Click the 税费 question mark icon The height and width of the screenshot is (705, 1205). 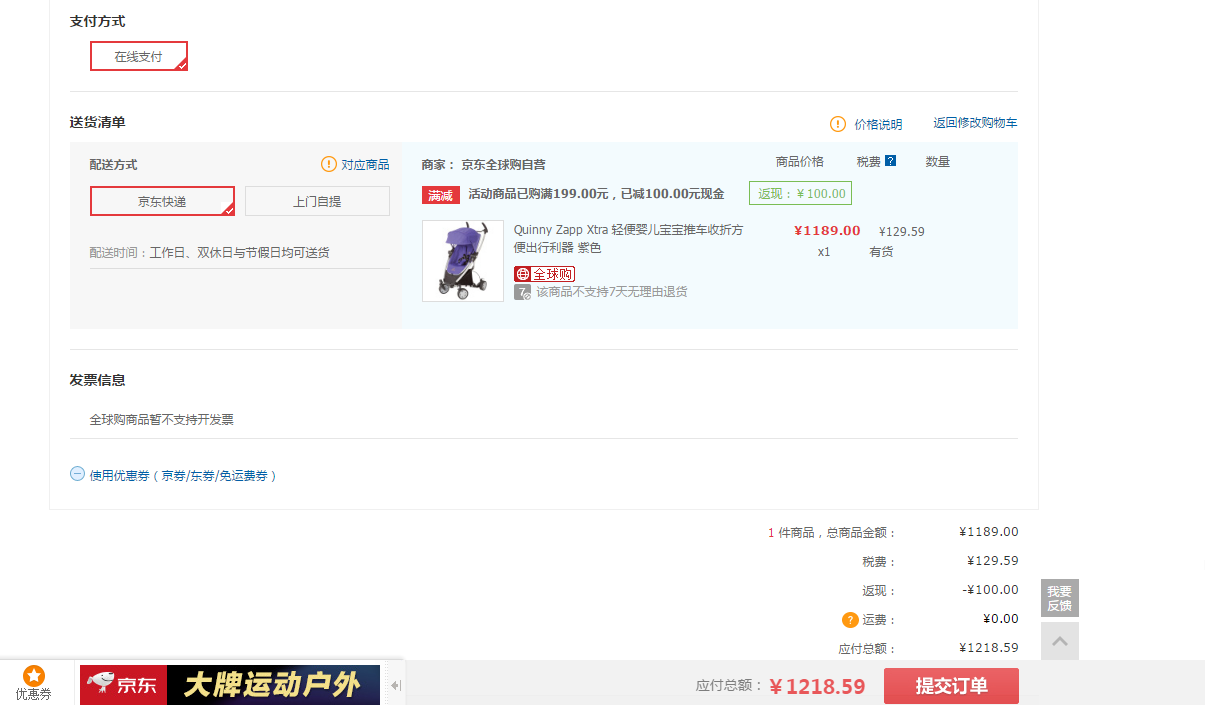coord(890,160)
